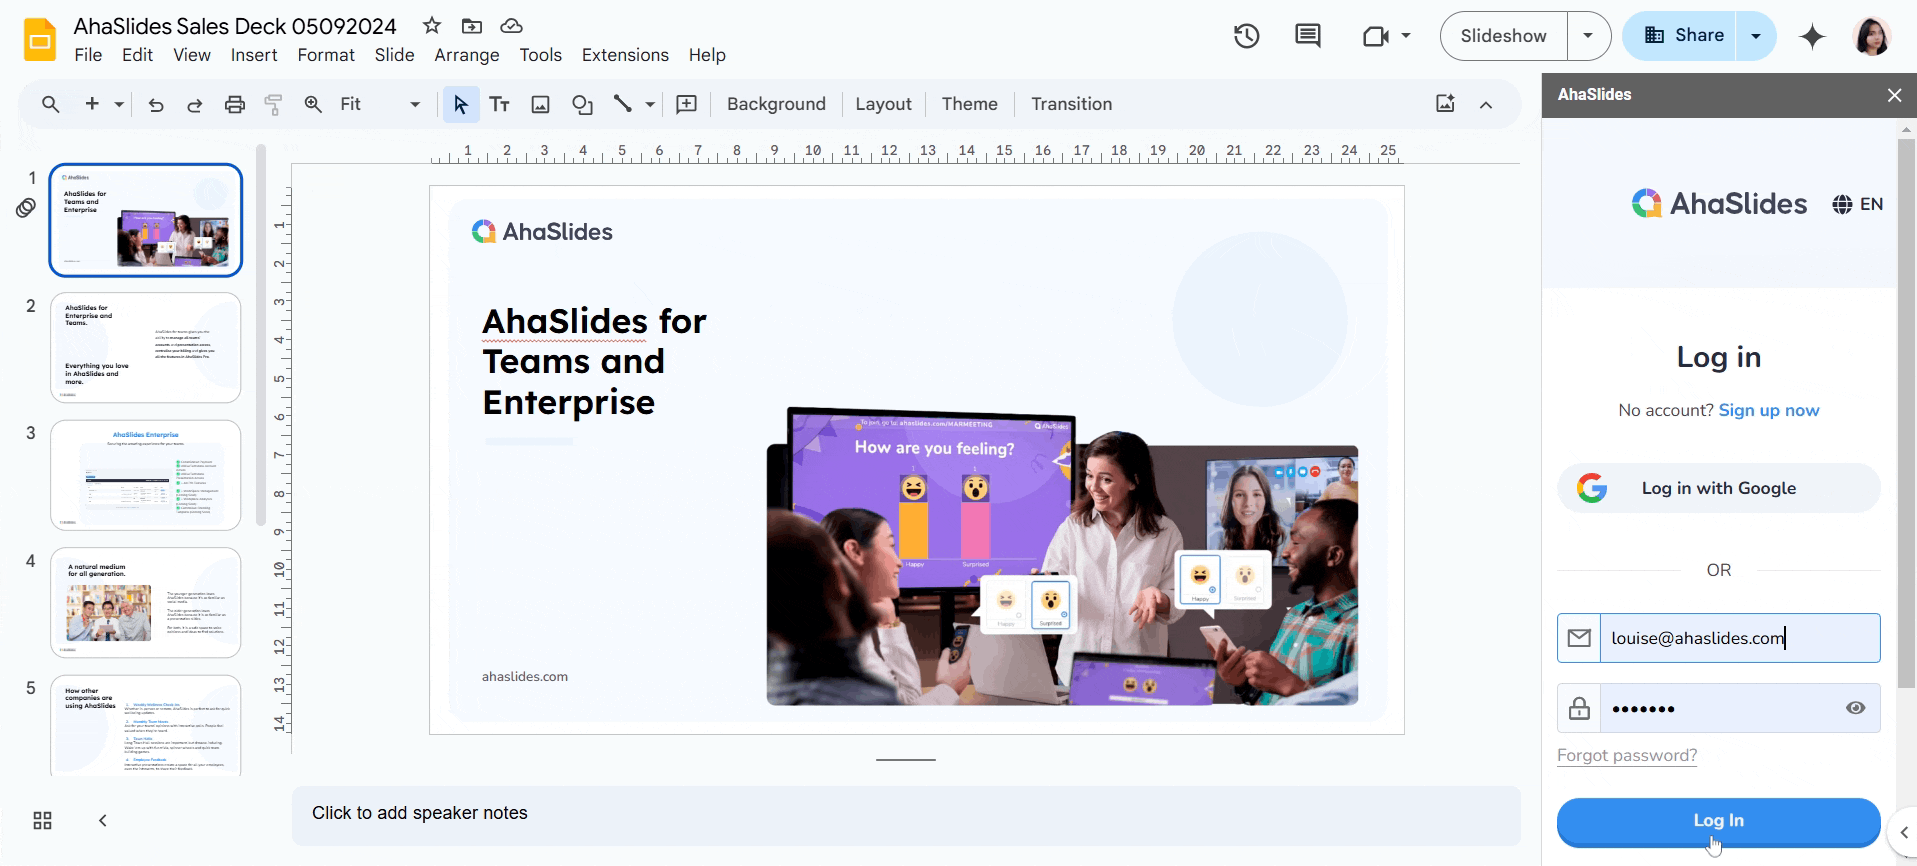This screenshot has width=1917, height=866.
Task: Select slide 4 thumbnail in filmstrip
Action: click(x=146, y=603)
